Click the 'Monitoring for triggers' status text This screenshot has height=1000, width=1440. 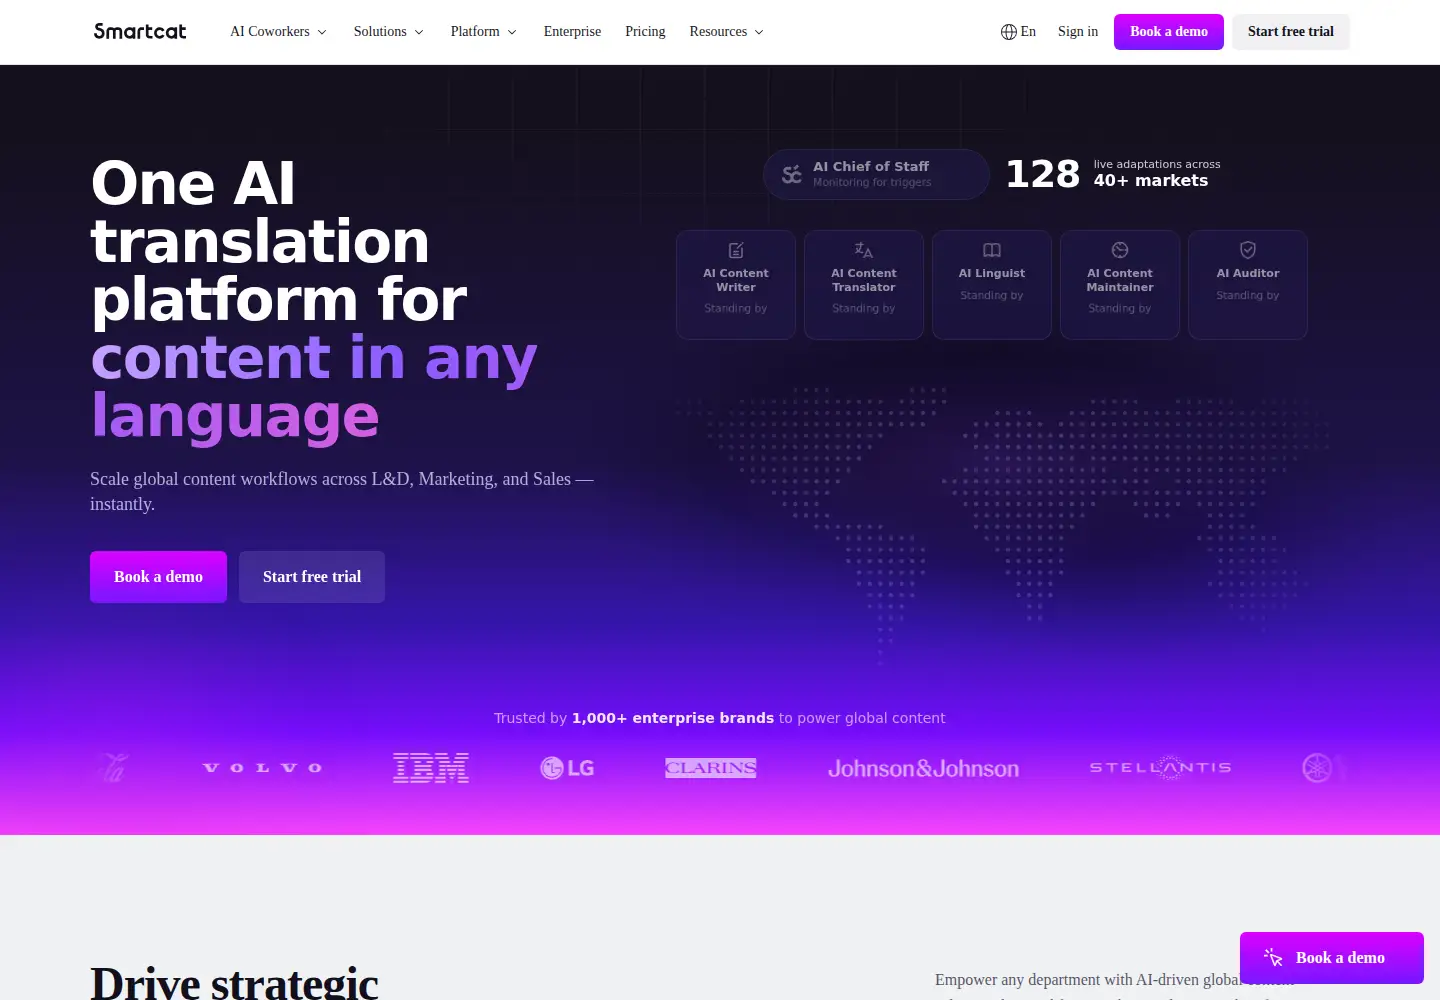point(872,183)
